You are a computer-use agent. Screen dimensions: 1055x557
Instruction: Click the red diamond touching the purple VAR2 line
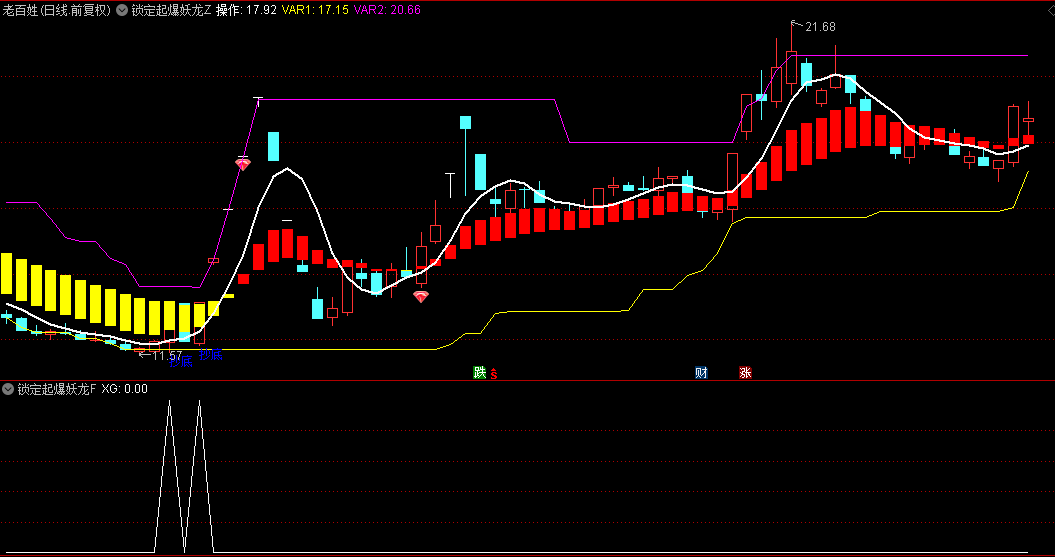coord(242,163)
